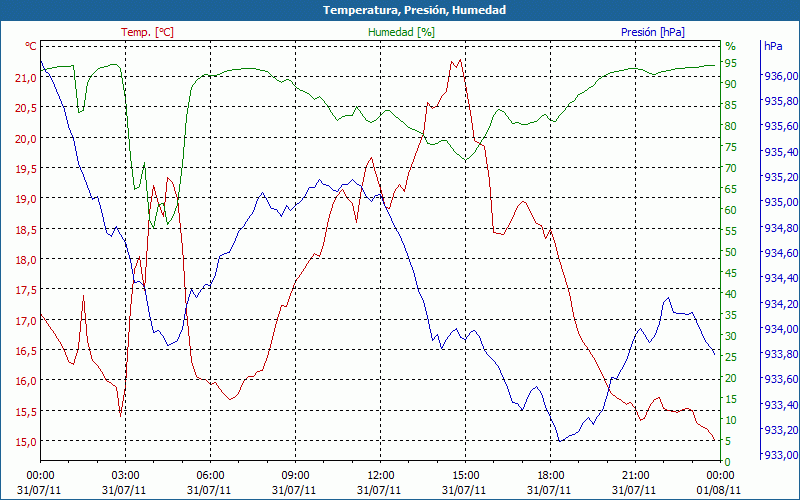This screenshot has height=500, width=800.
Task: Select the blue 'Presión [hPa]' legend label
Action: 653,32
